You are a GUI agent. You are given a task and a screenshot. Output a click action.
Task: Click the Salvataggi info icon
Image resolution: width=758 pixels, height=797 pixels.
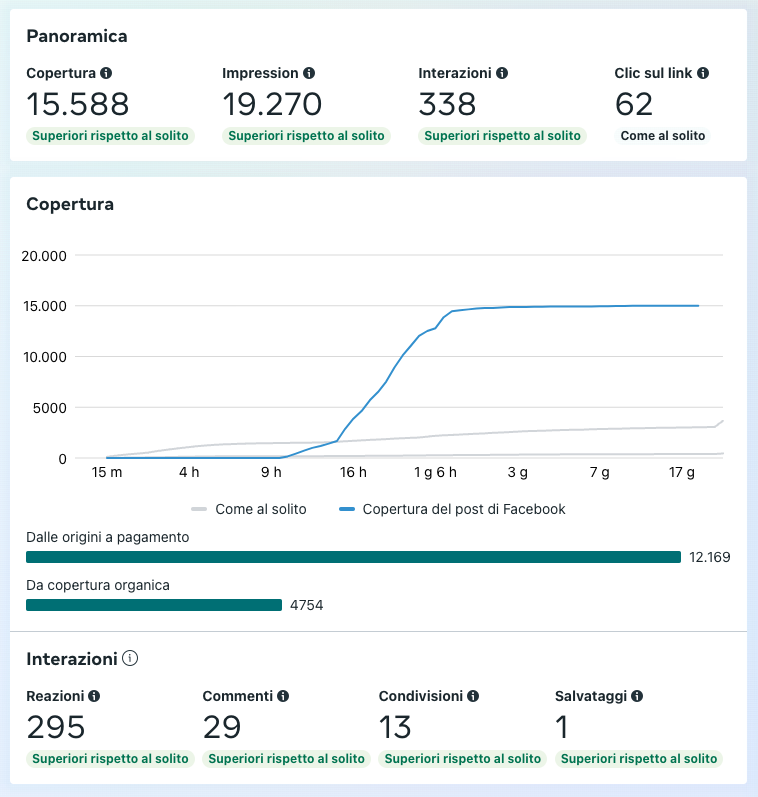pos(637,695)
